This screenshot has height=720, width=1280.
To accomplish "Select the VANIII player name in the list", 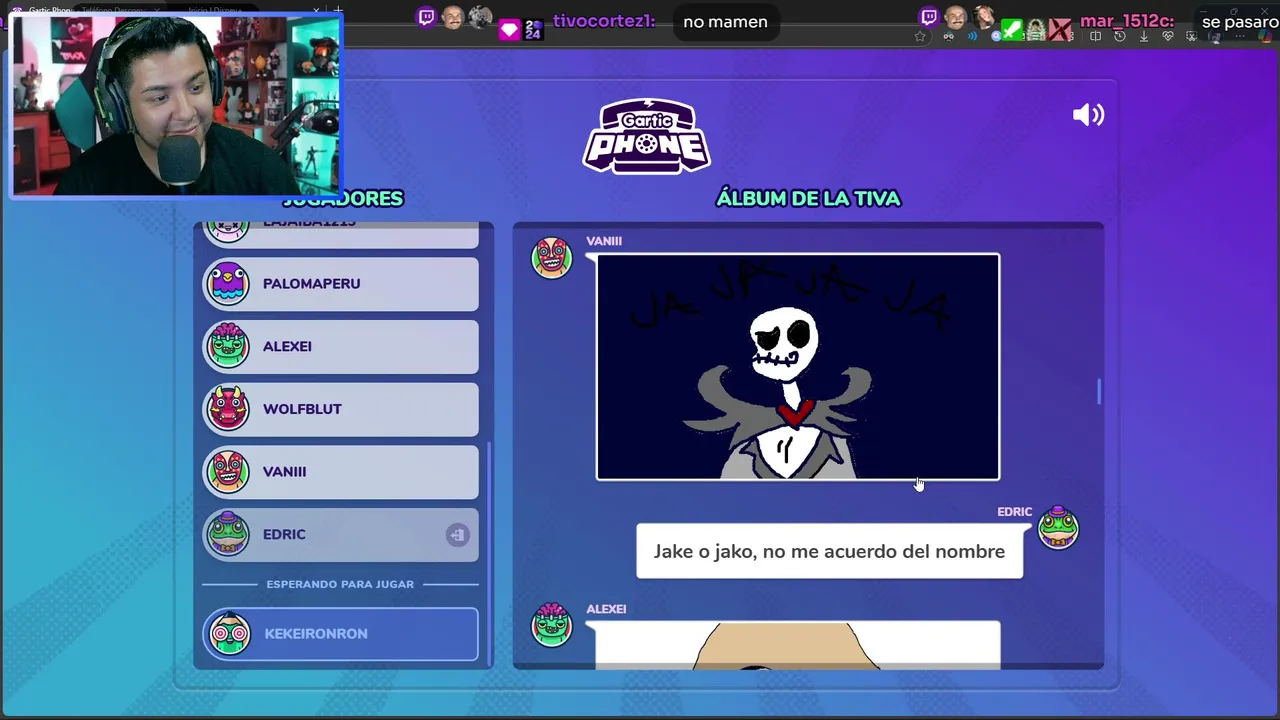I will pyautogui.click(x=284, y=472).
